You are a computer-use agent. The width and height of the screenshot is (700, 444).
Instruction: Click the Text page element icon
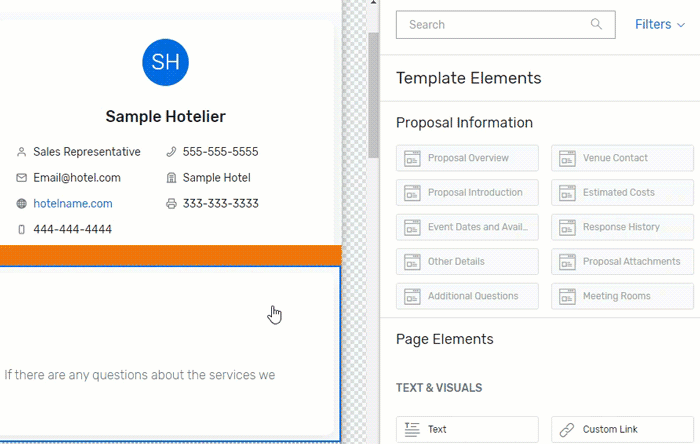[x=412, y=429]
